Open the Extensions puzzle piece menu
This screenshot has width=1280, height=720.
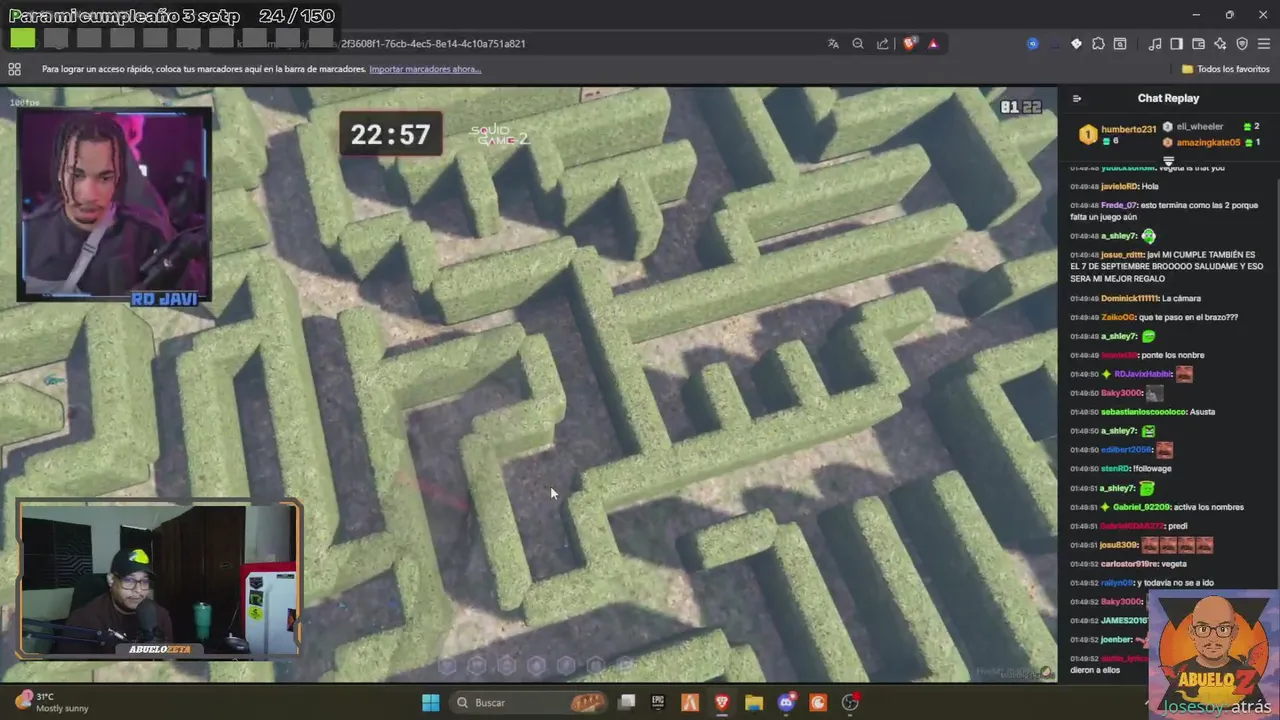point(1098,44)
